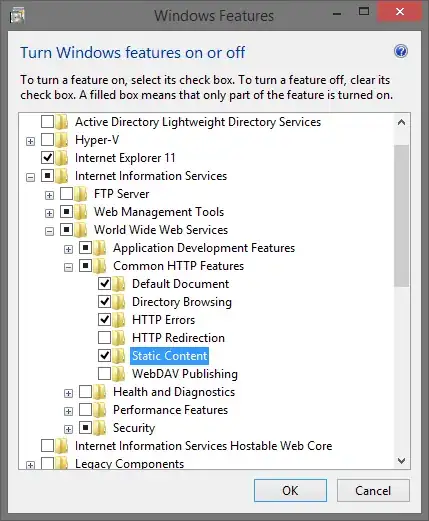This screenshot has width=429, height=521.
Task: Click the Default Document folder icon
Action: 119,284
